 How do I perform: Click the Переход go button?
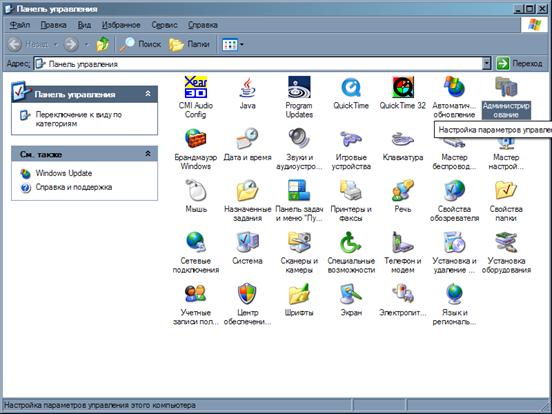click(520, 64)
